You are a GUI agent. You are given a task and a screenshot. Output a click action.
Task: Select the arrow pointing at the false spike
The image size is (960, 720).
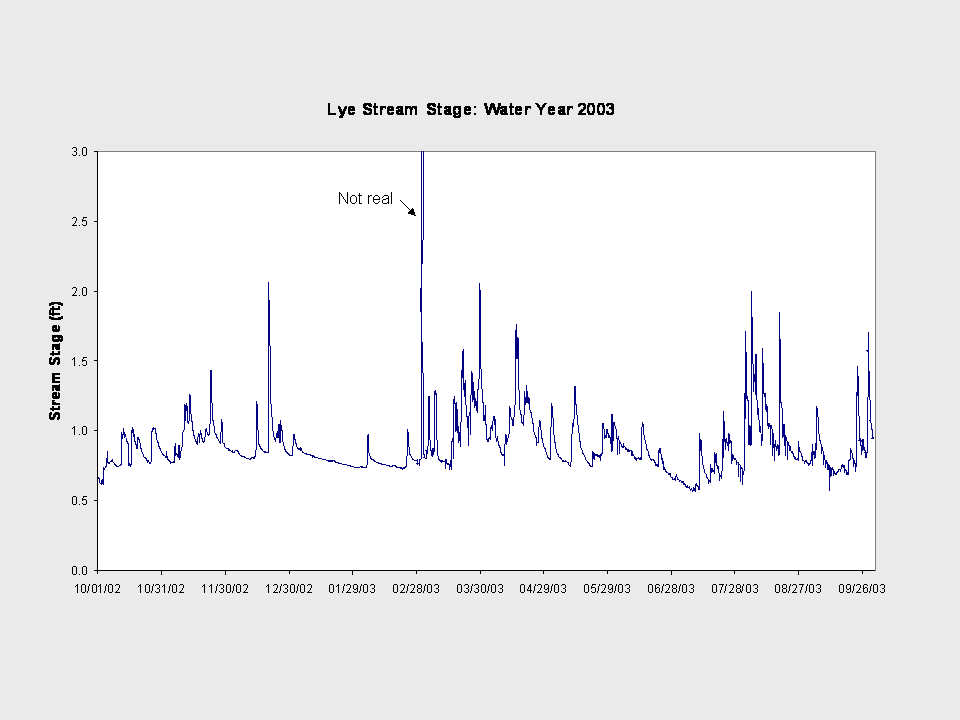click(x=408, y=207)
